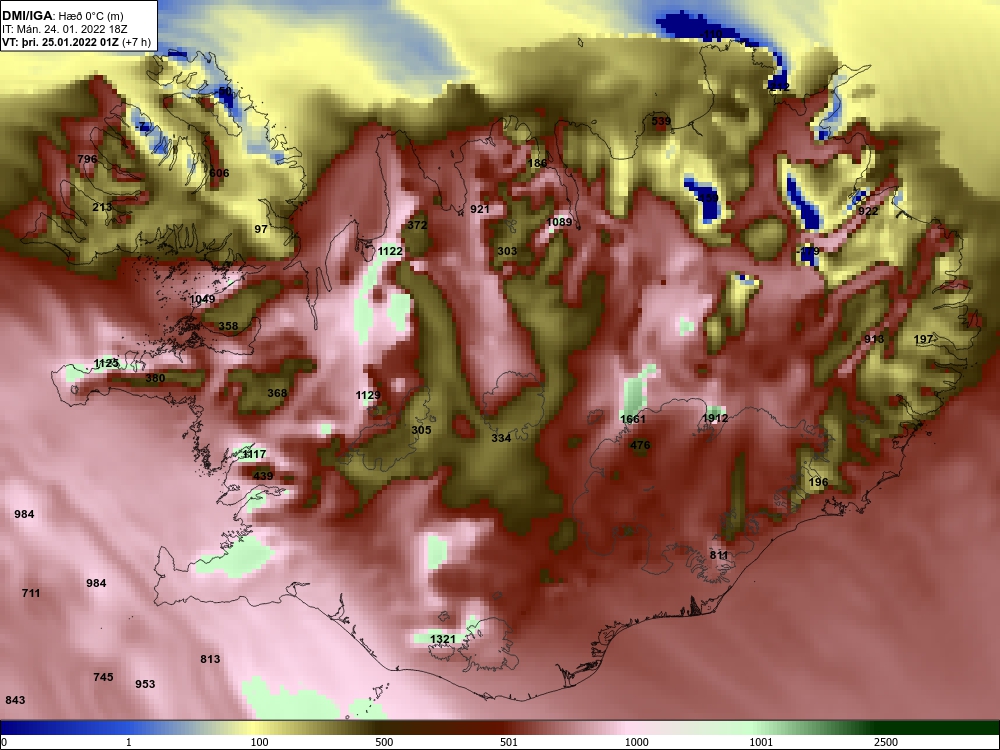
Task: Click the map value 213
Action: pos(102,207)
